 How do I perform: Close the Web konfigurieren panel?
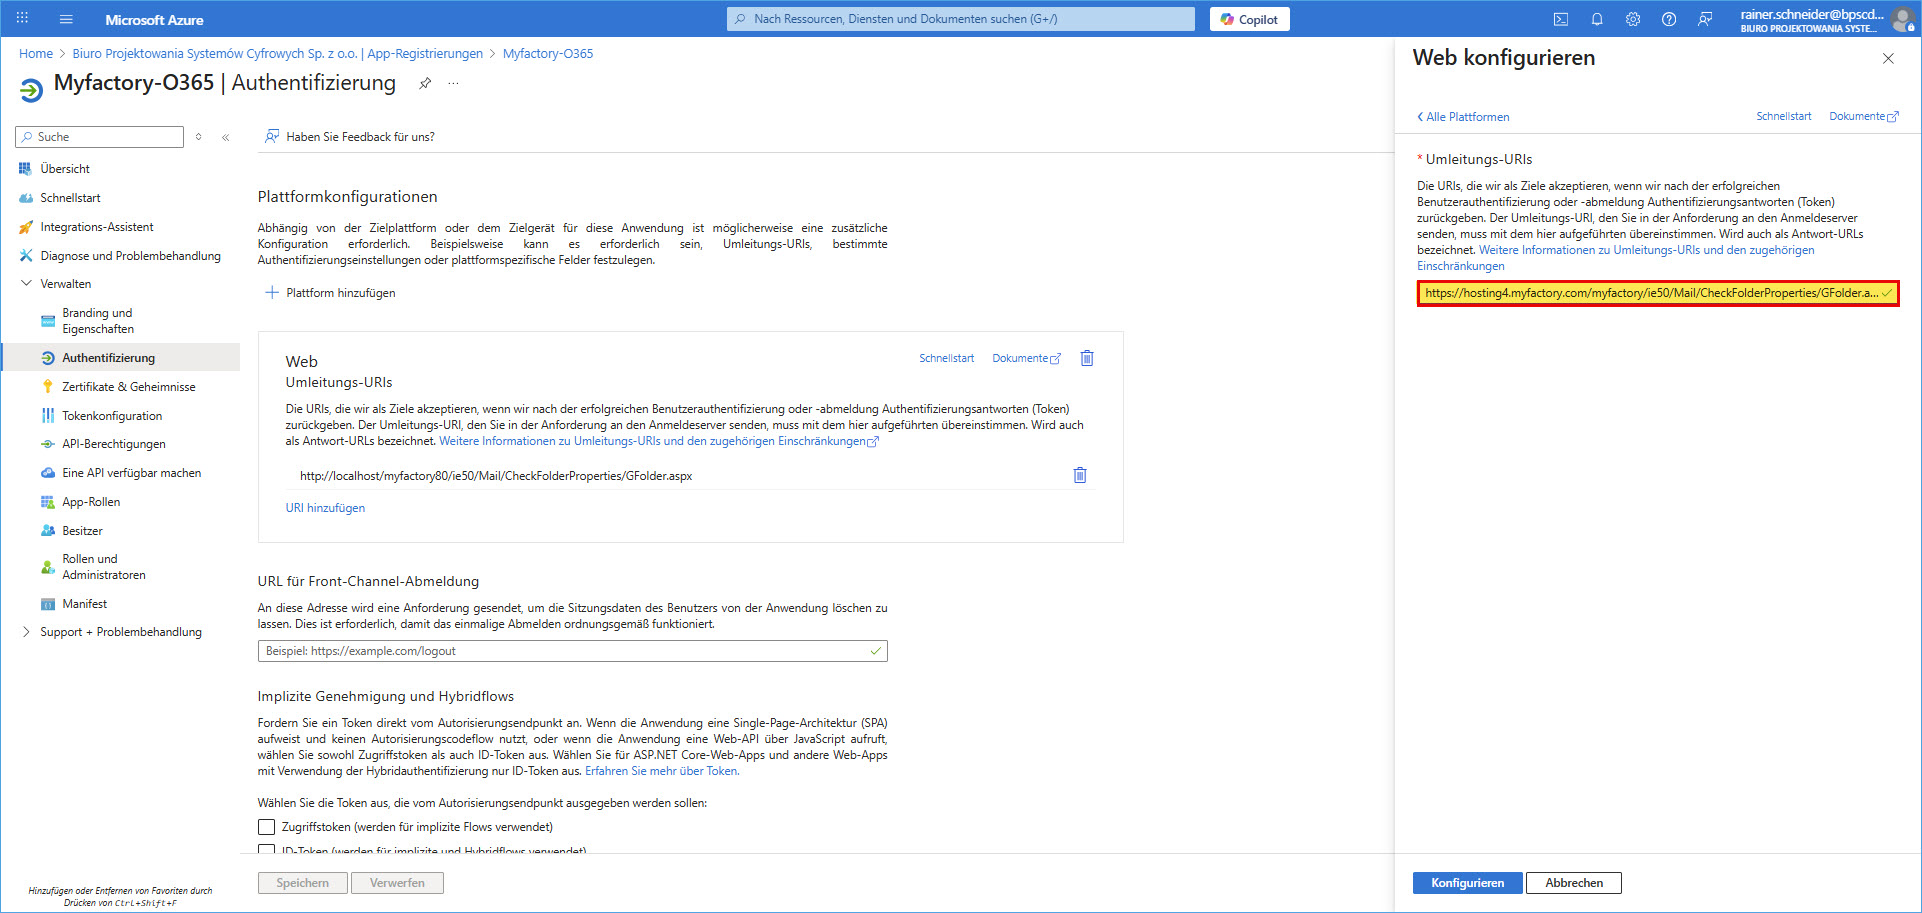tap(1888, 58)
